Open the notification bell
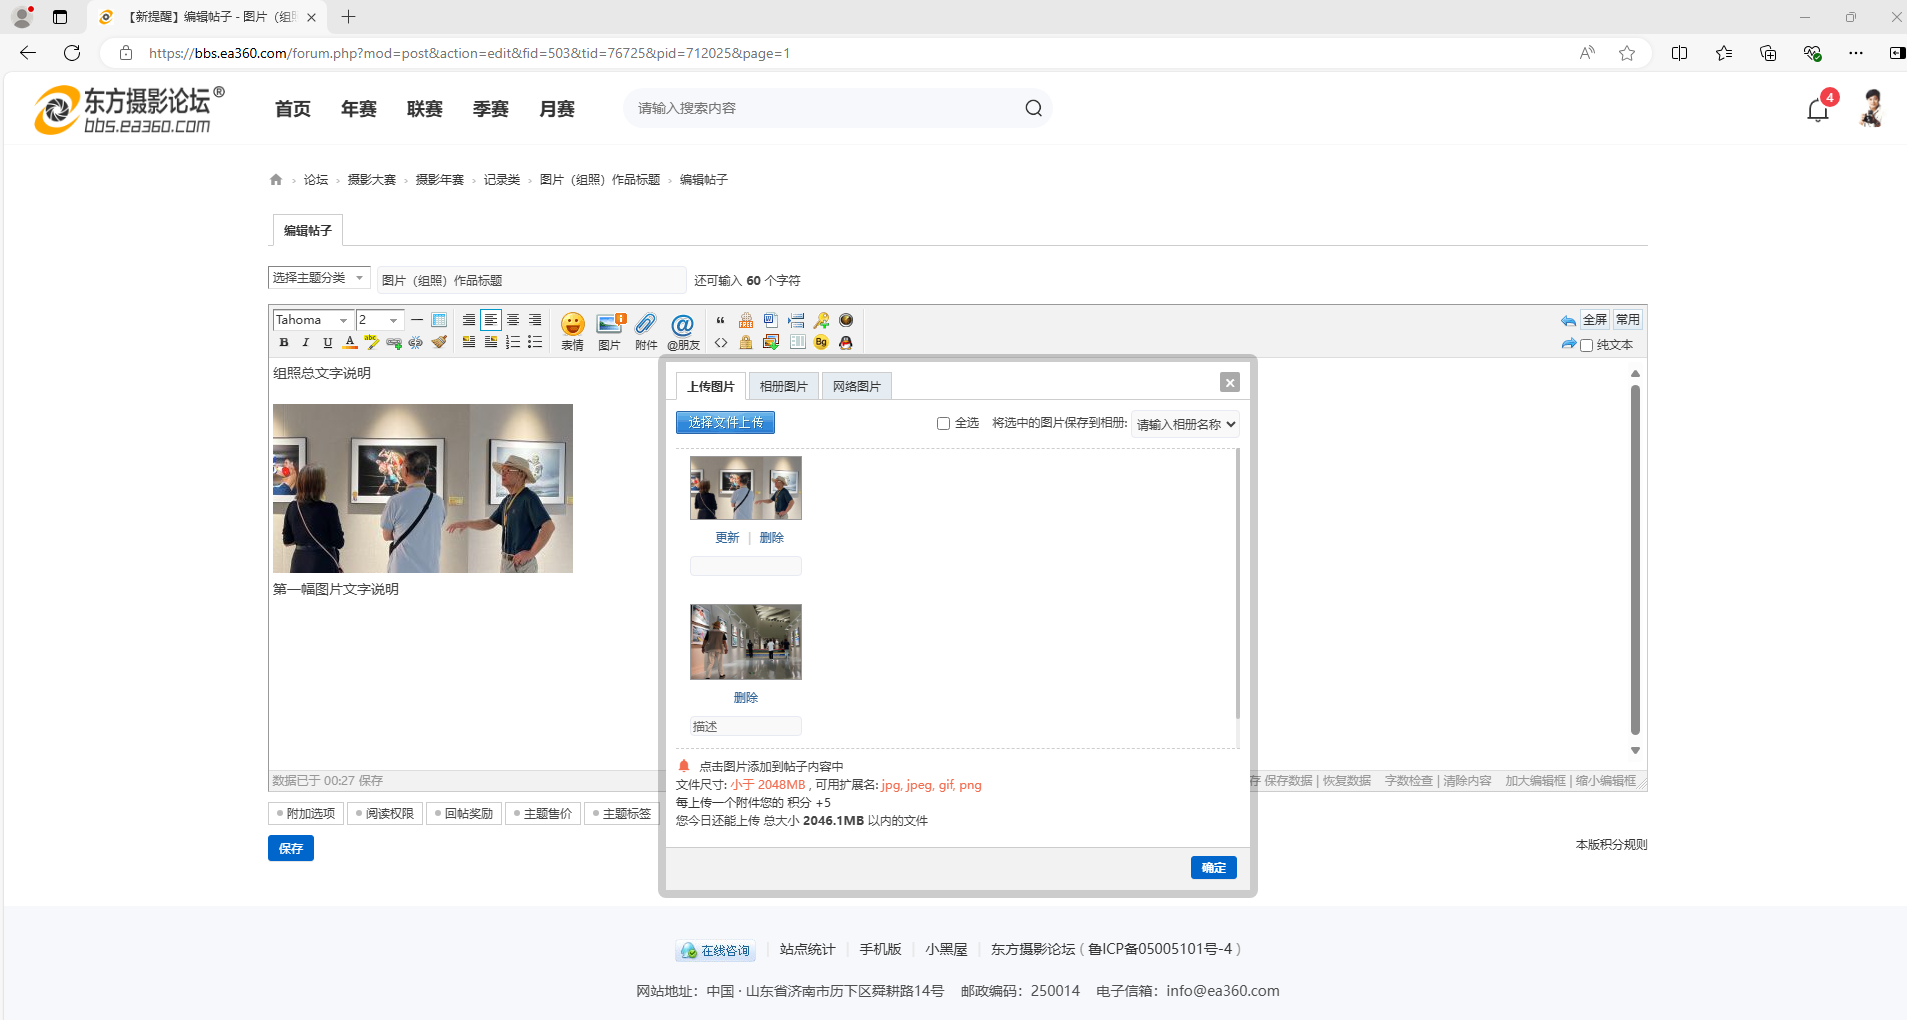 1817,109
